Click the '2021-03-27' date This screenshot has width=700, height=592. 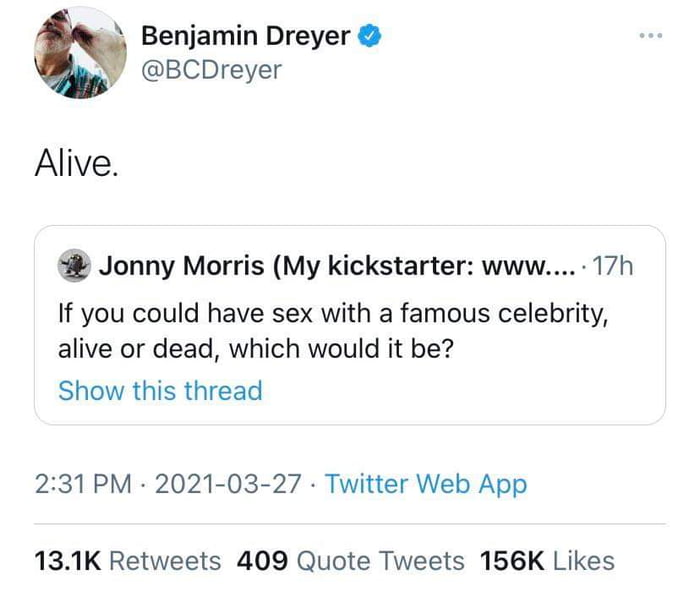(229, 485)
